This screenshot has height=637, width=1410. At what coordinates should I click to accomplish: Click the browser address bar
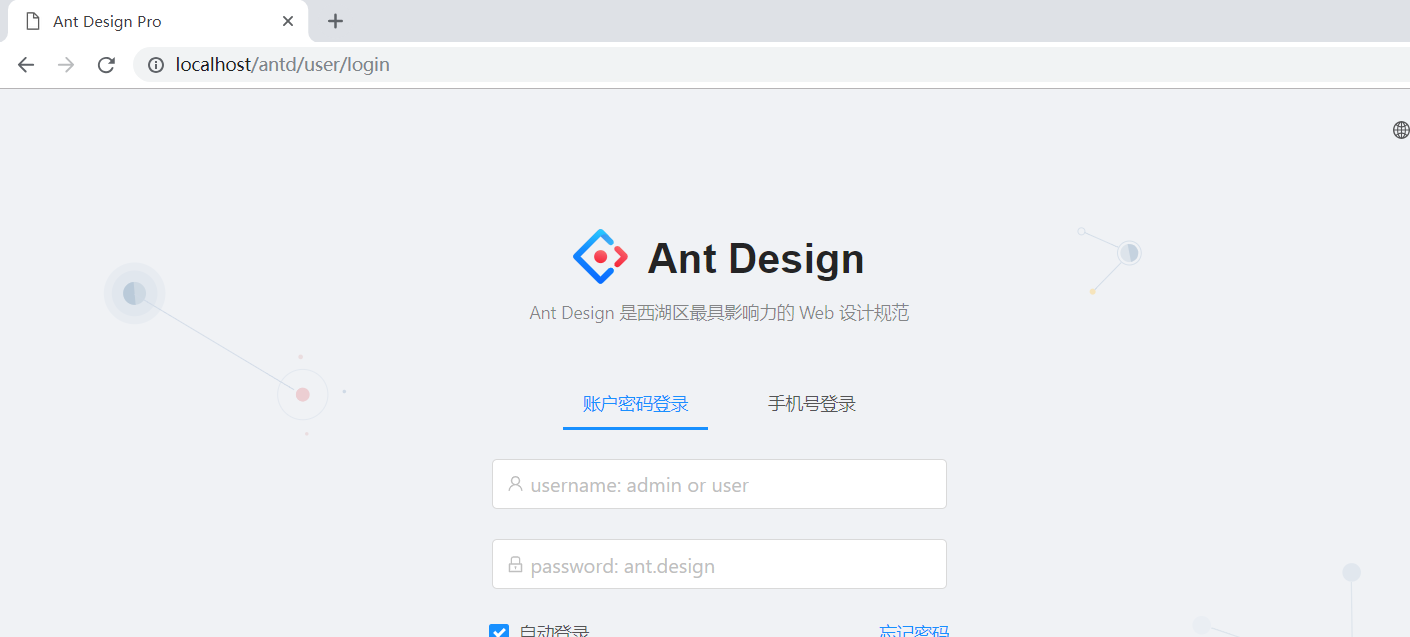click(400, 64)
